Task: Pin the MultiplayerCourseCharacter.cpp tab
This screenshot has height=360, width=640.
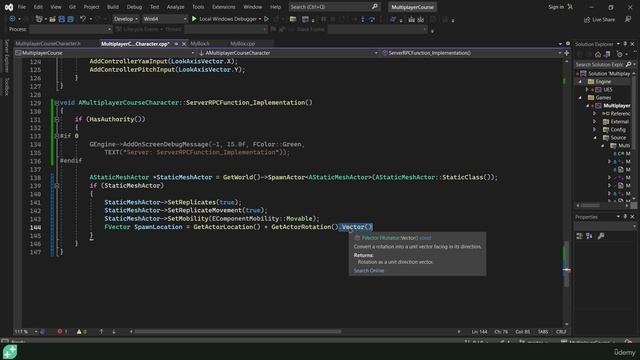Action: [176, 44]
